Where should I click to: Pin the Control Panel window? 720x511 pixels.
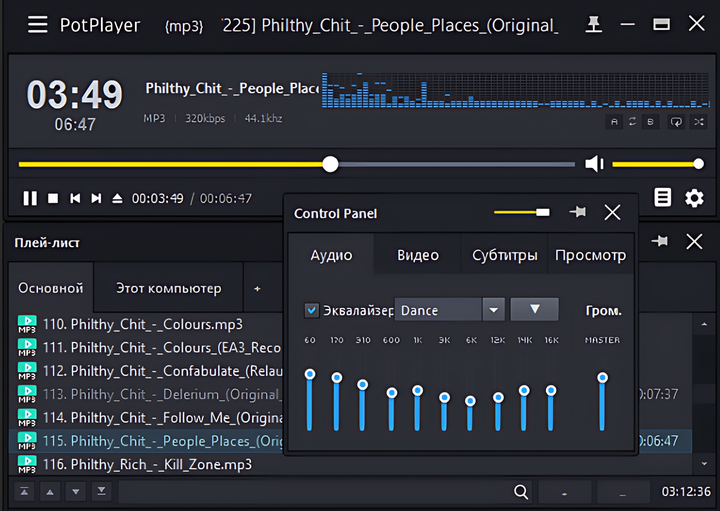pos(577,212)
